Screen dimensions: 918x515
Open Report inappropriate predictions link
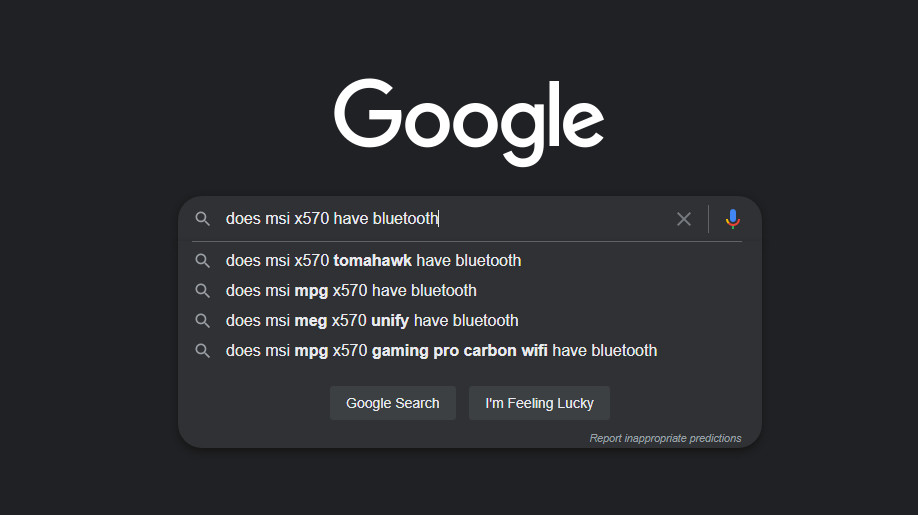point(665,438)
